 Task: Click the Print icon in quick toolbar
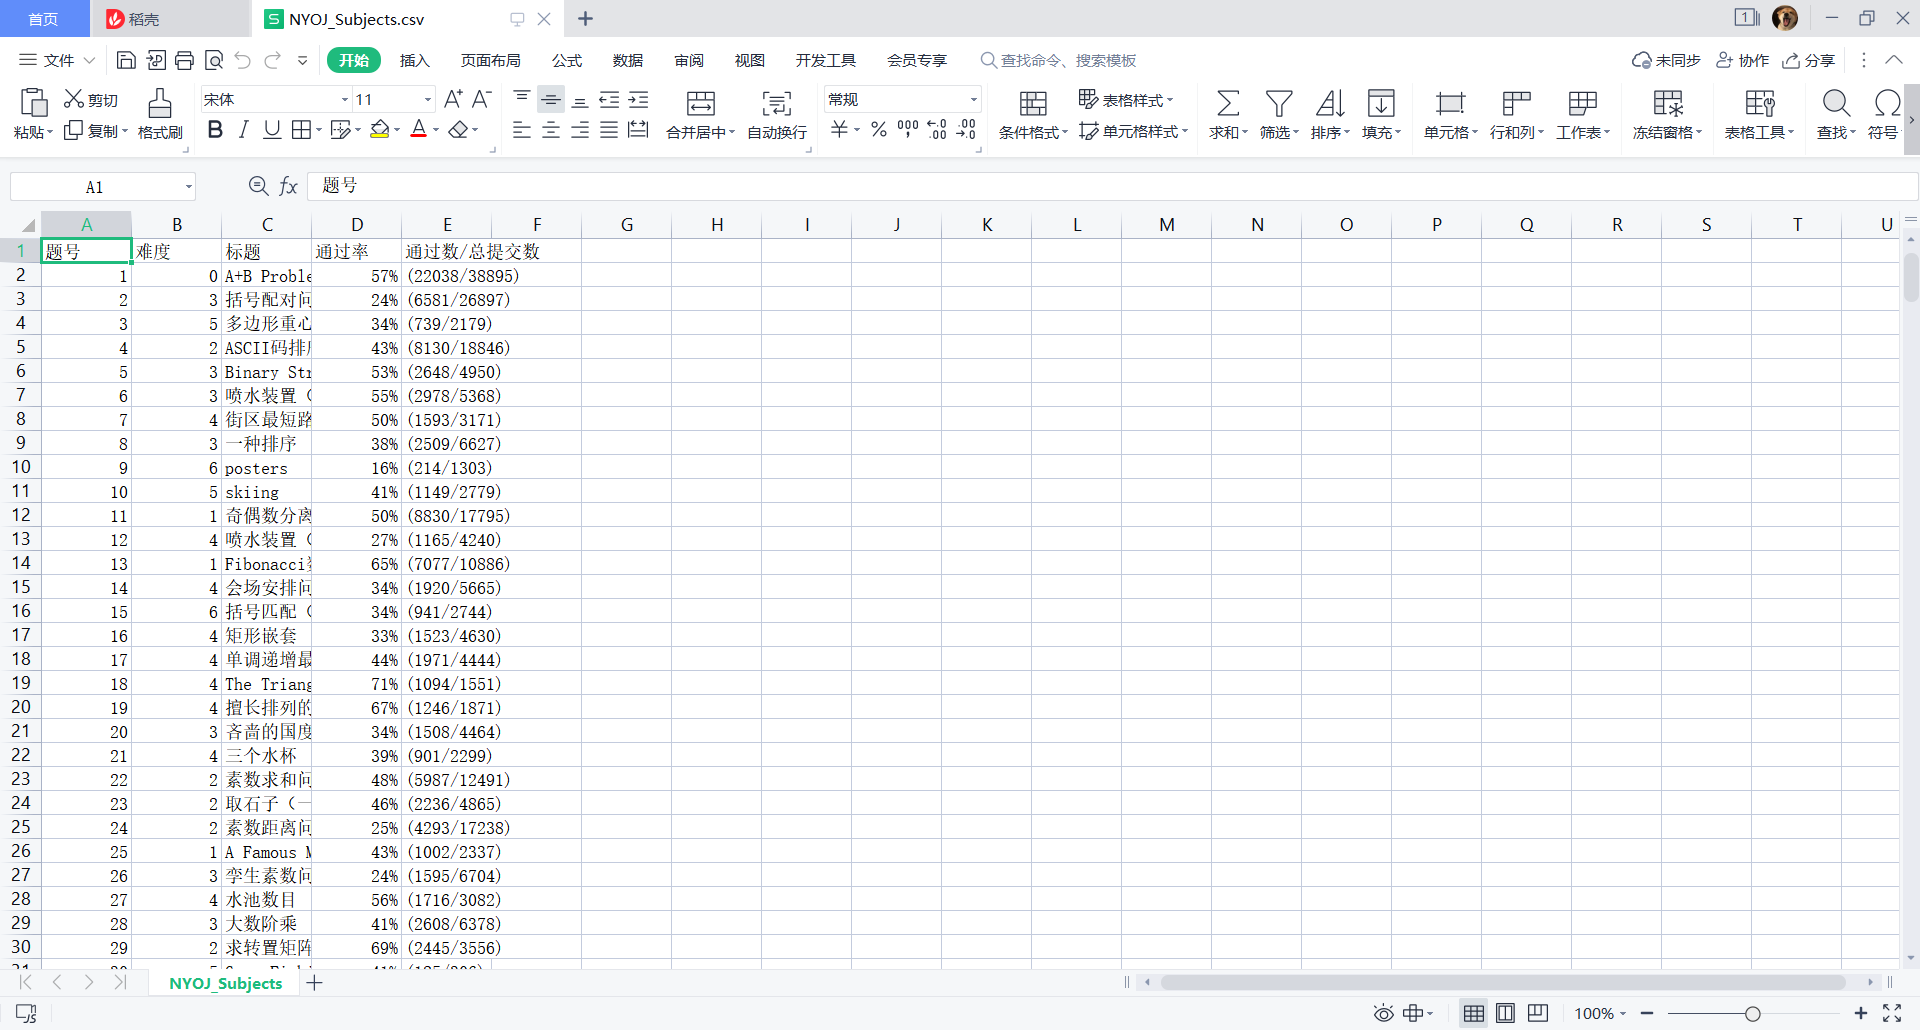click(x=184, y=60)
